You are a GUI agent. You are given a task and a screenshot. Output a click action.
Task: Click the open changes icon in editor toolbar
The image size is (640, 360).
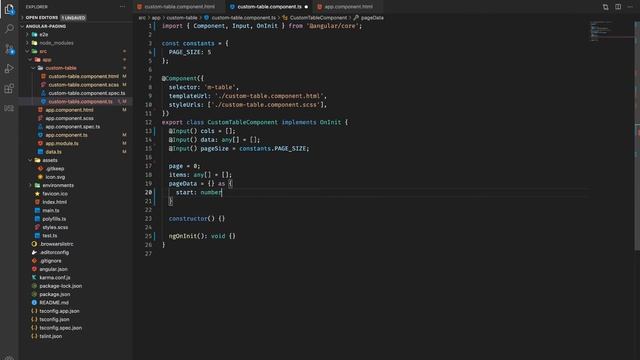[x=605, y=7]
